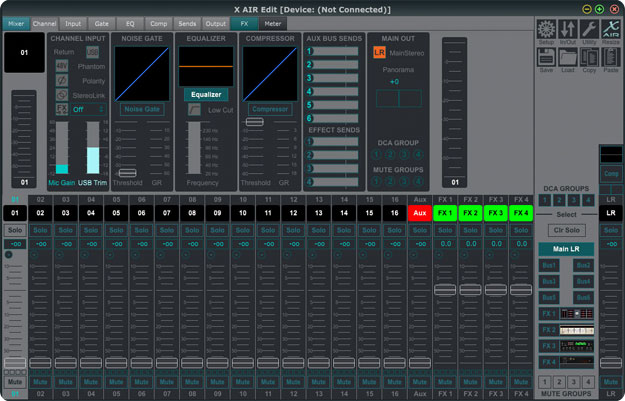Select Bus4 sends layer
The image size is (625, 401).
[x=583, y=281]
